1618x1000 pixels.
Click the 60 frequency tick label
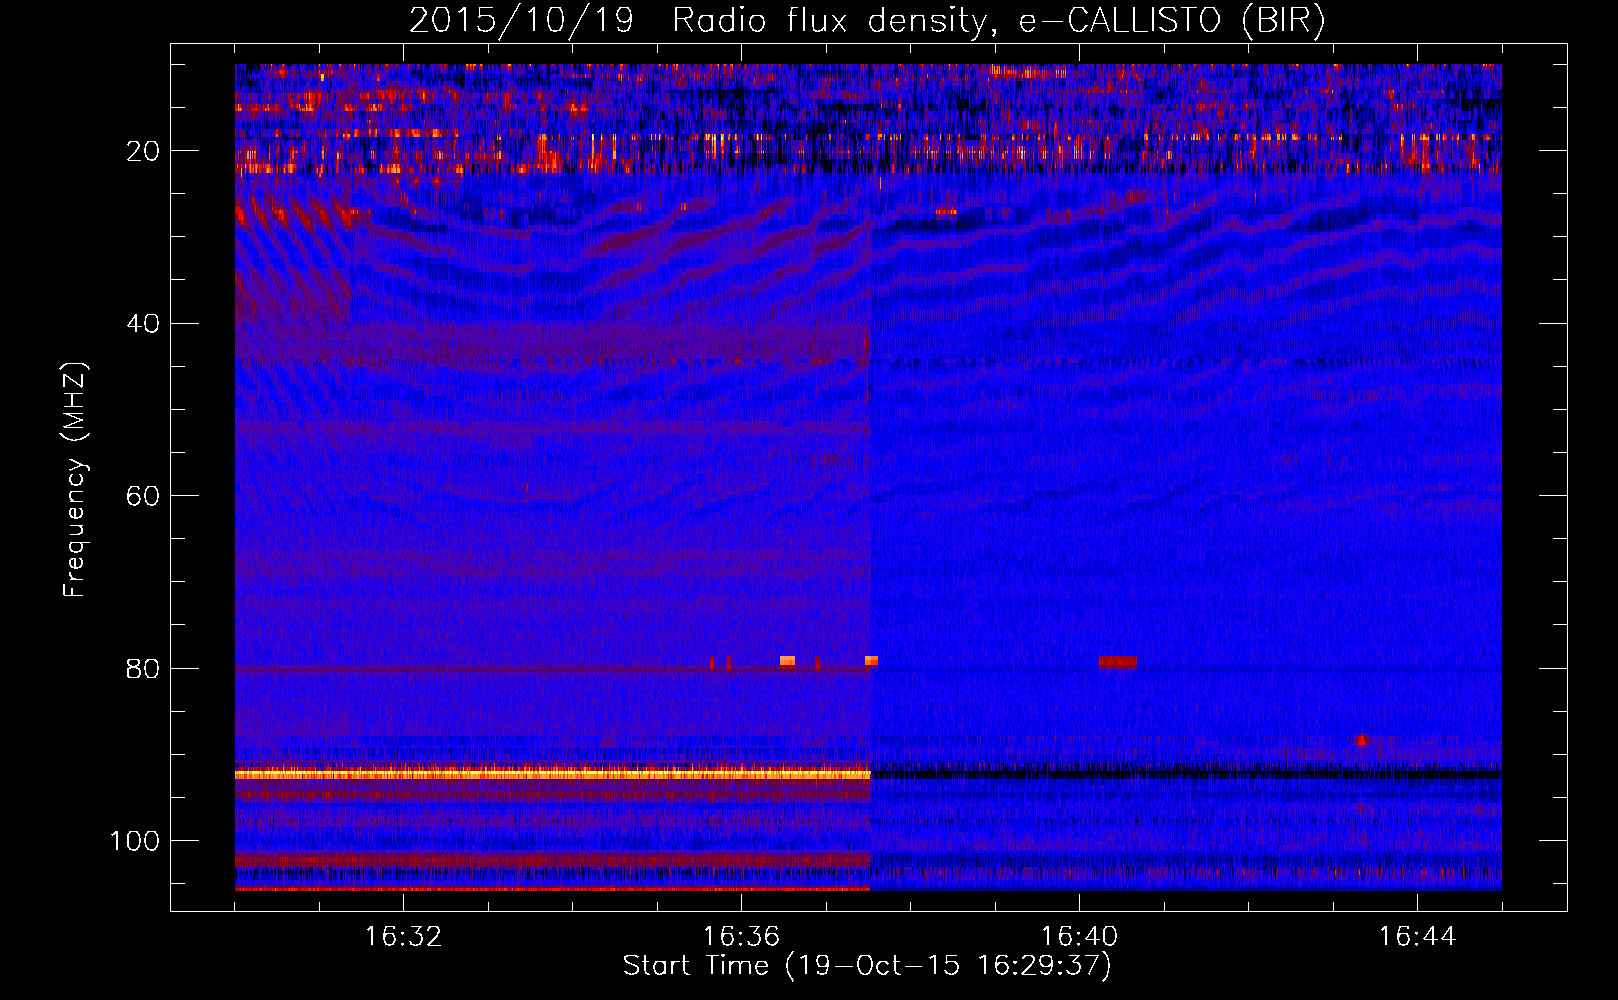144,496
